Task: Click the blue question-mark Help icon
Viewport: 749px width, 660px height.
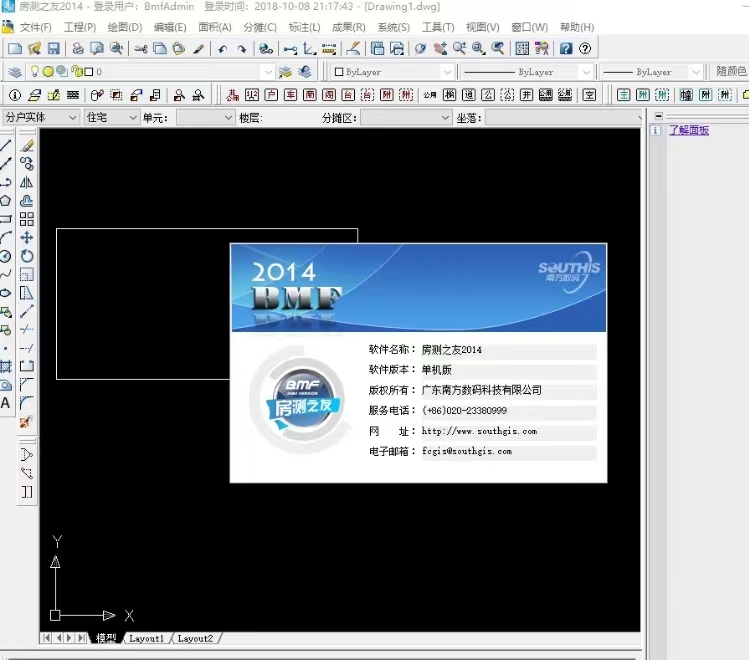Action: click(566, 48)
